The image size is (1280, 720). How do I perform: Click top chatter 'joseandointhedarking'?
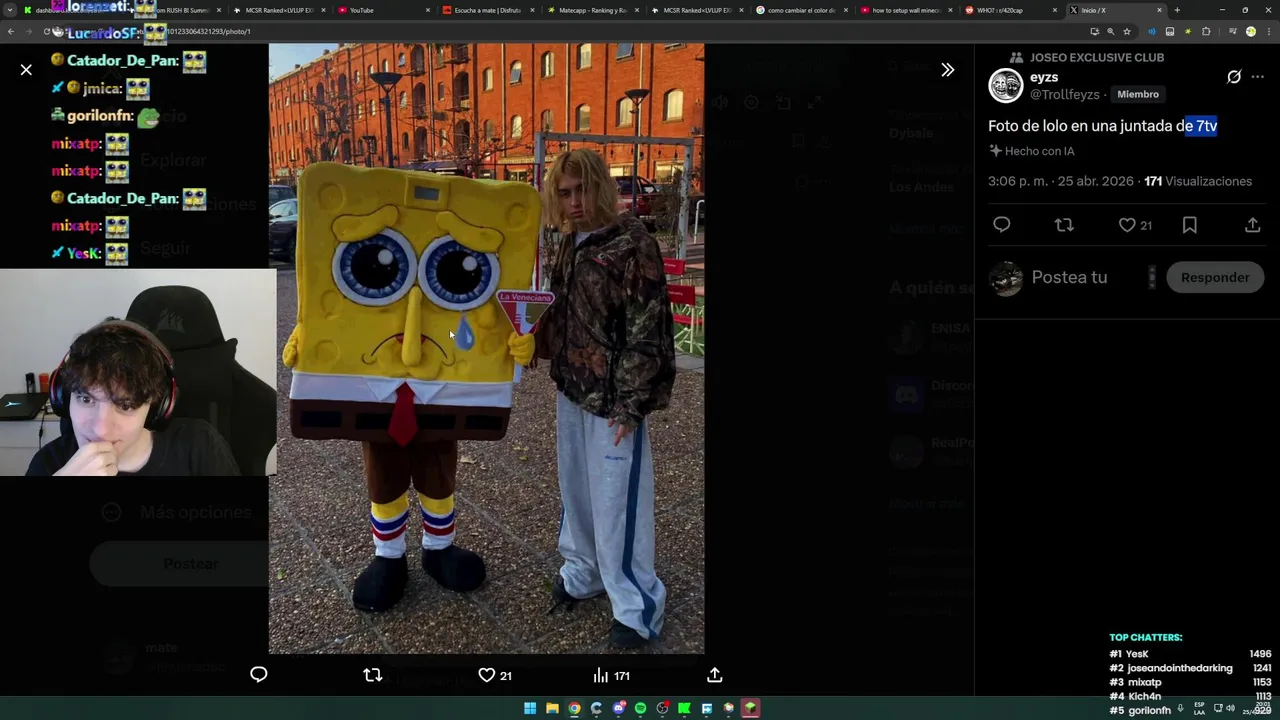click(x=1180, y=668)
